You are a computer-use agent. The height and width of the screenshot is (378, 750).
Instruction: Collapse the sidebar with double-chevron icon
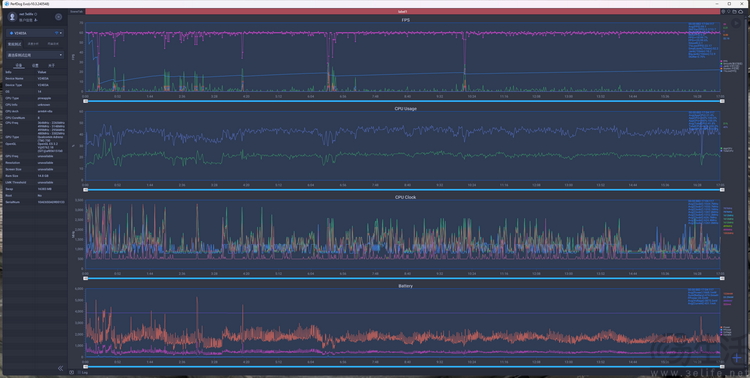[60, 368]
